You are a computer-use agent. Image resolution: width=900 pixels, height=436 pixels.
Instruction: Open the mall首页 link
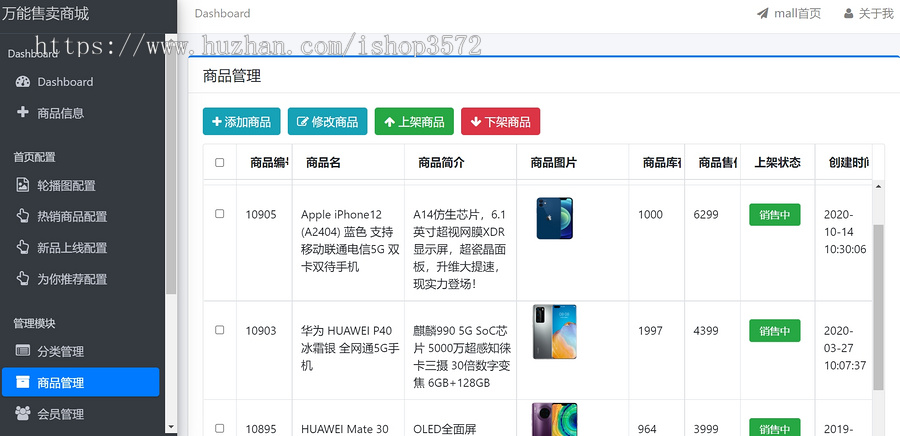pyautogui.click(x=789, y=14)
